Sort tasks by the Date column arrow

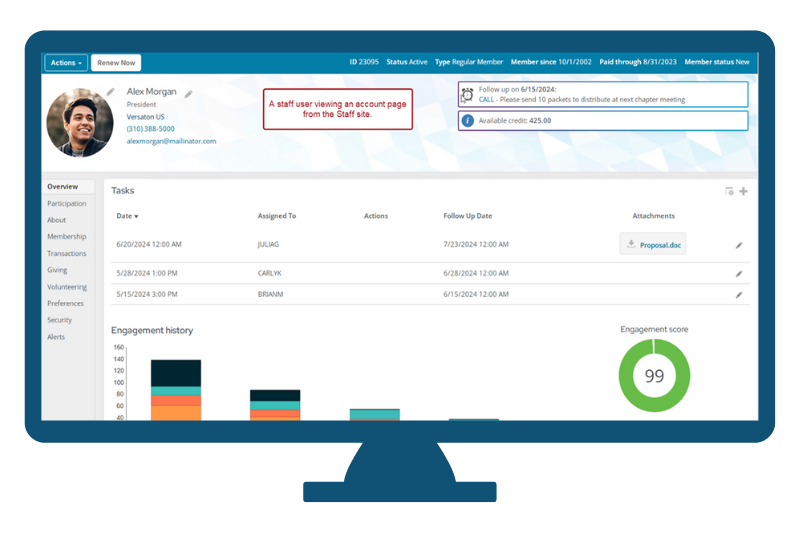click(x=136, y=216)
